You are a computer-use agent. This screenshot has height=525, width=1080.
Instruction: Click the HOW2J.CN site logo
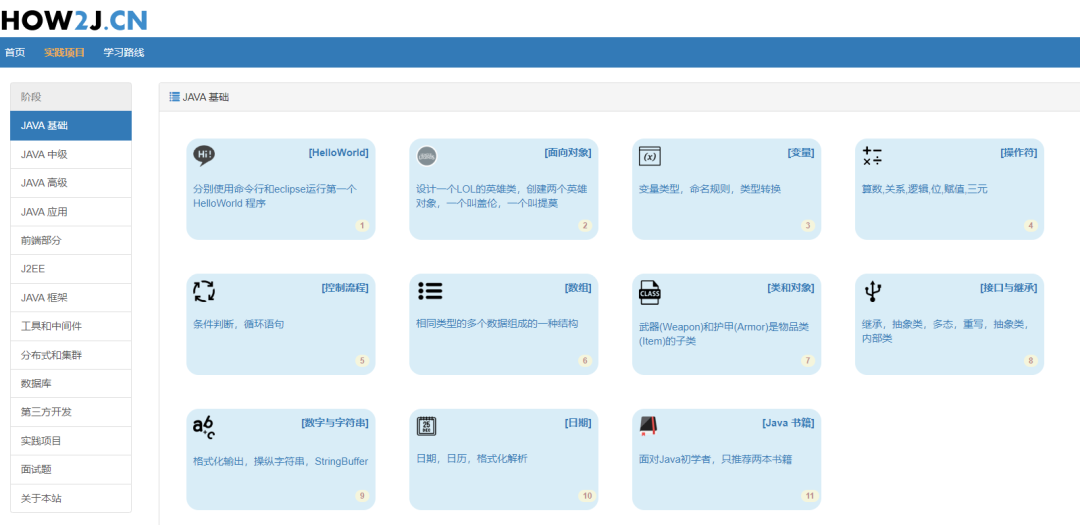pos(74,19)
